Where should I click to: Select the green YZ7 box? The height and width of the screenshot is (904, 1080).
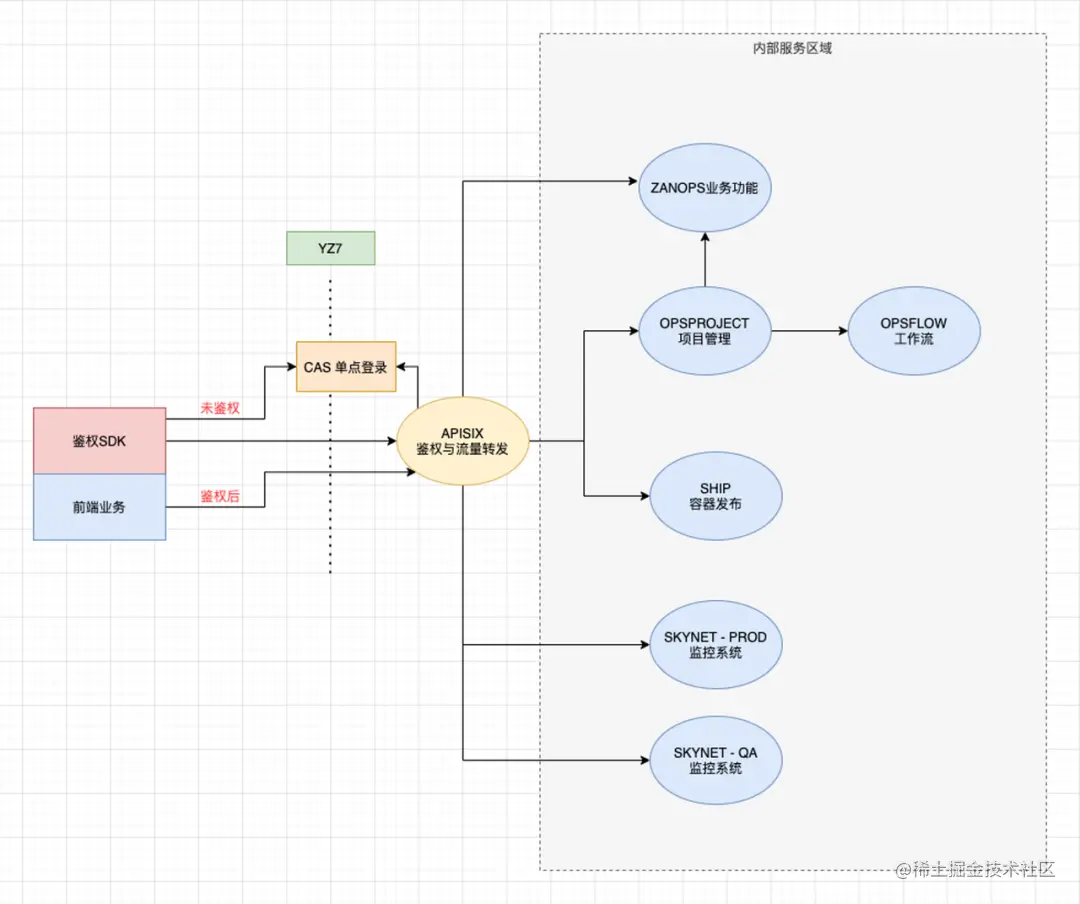[331, 248]
